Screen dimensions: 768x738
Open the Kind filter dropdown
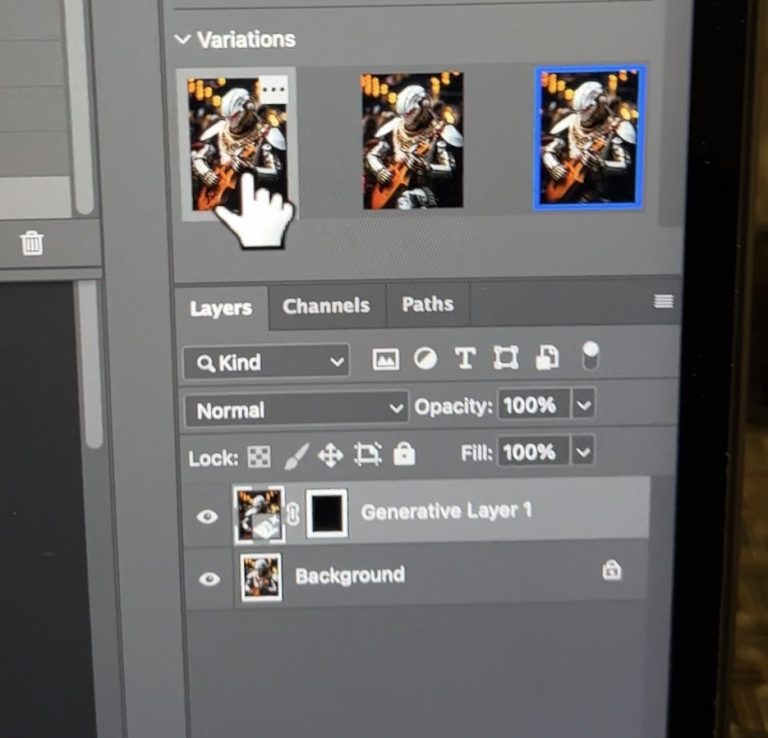tap(266, 362)
